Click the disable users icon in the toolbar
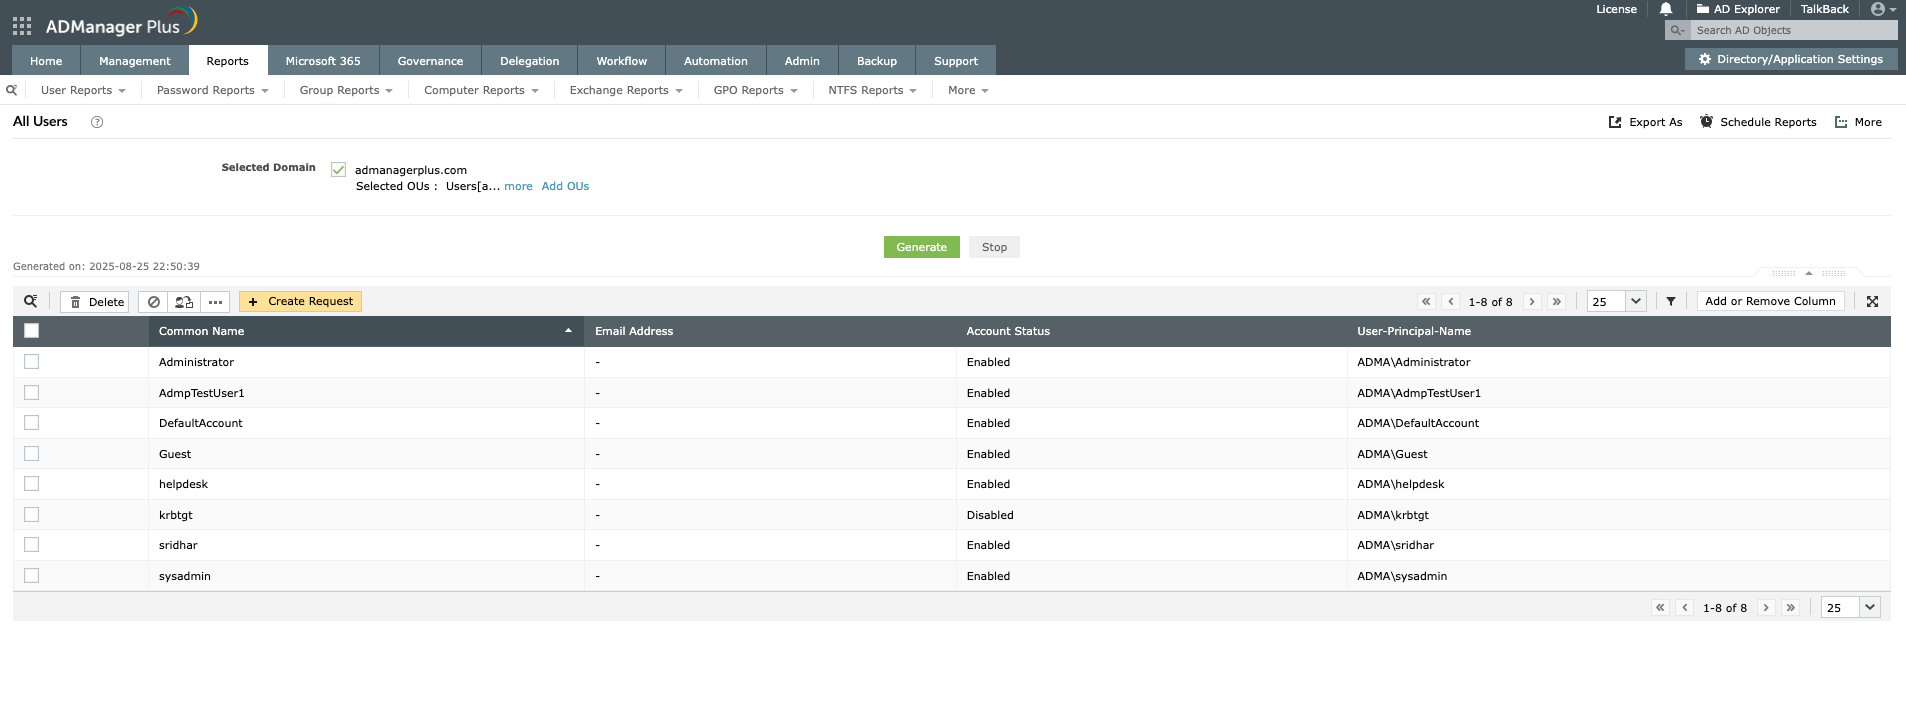Screen dimensions: 1906x724 pyautogui.click(x=153, y=302)
